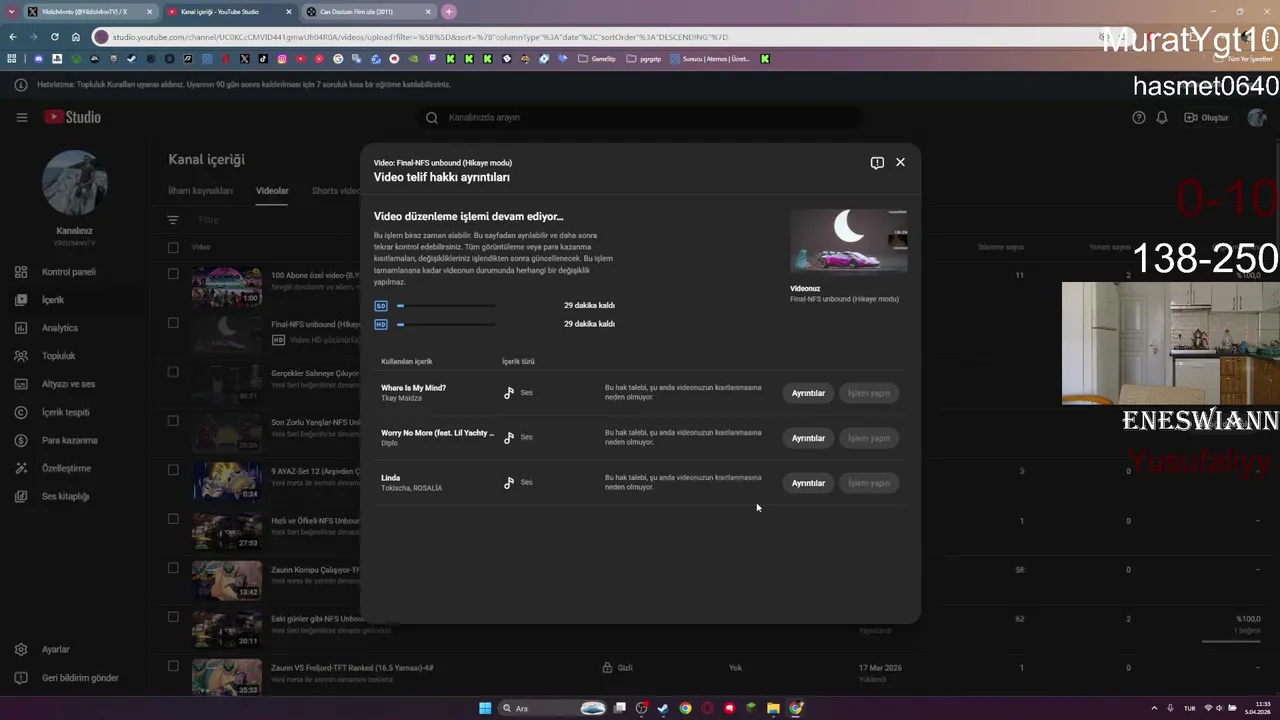1280x720 pixels.
Task: Open the notifications bell icon
Action: point(1162,117)
